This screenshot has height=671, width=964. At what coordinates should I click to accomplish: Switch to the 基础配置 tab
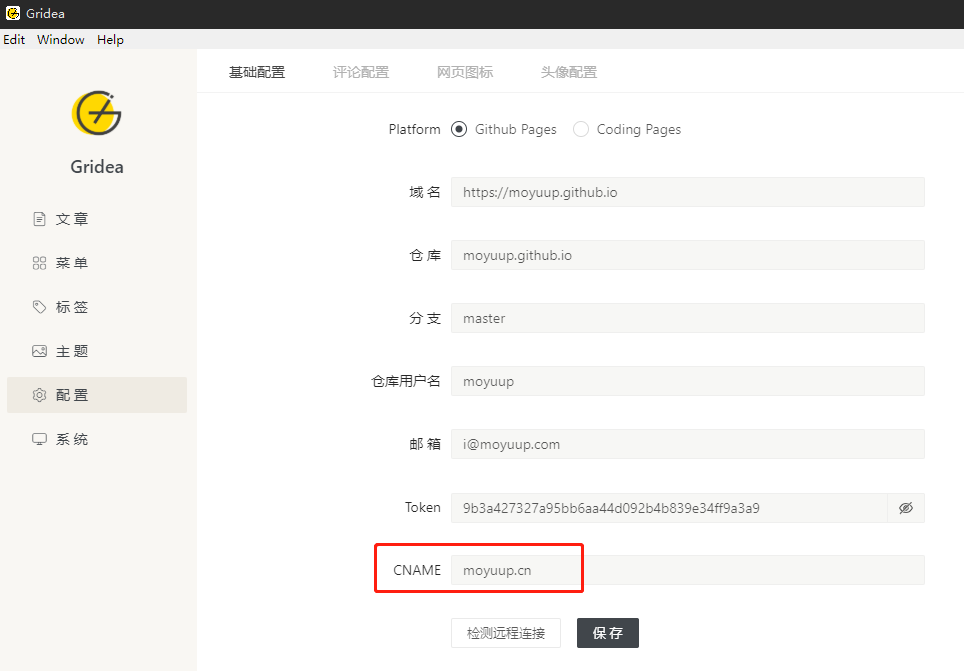[x=257, y=72]
